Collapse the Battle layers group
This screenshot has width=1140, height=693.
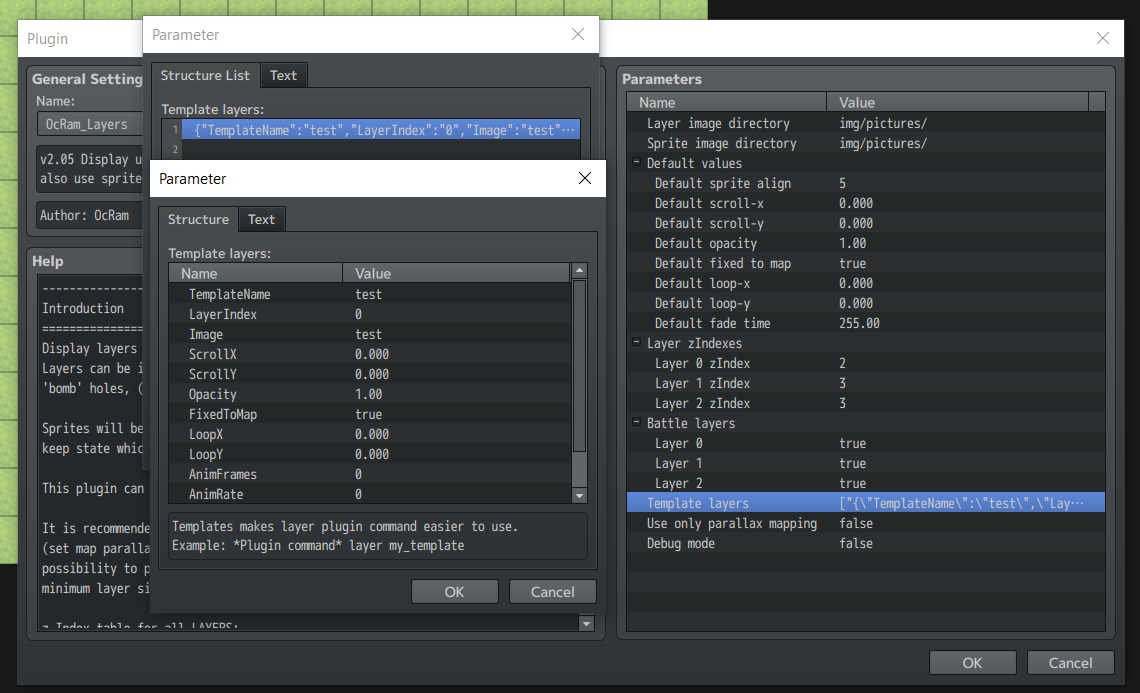pos(636,422)
